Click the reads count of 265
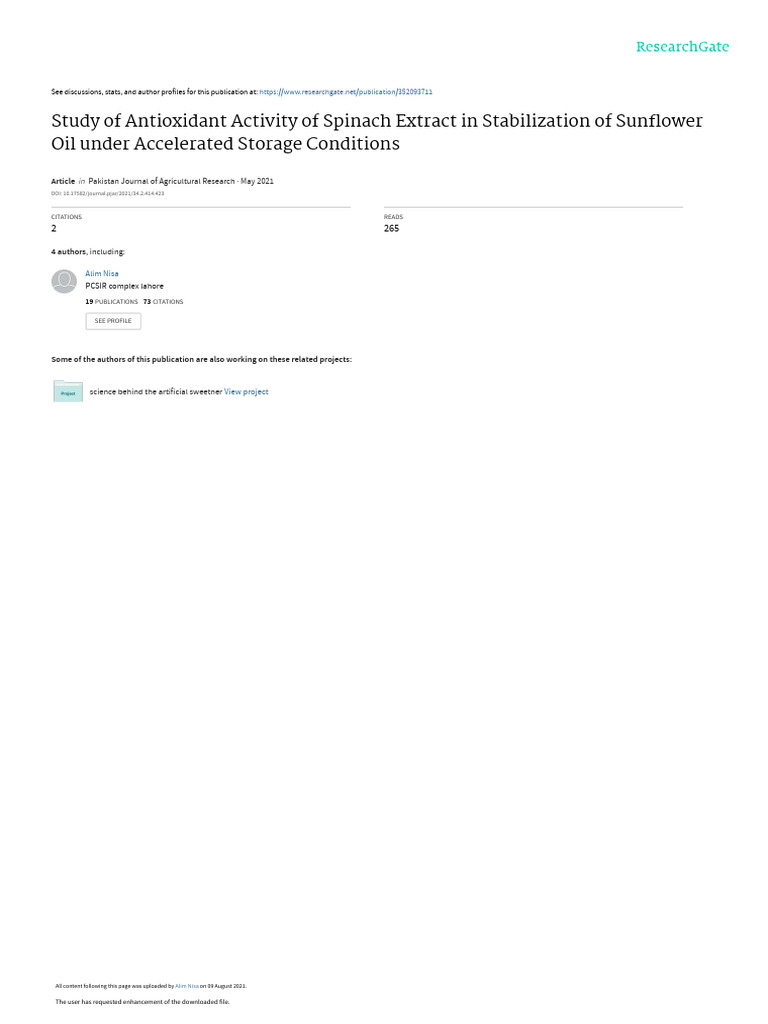Image resolution: width=768 pixels, height=1024 pixels. pos(391,229)
